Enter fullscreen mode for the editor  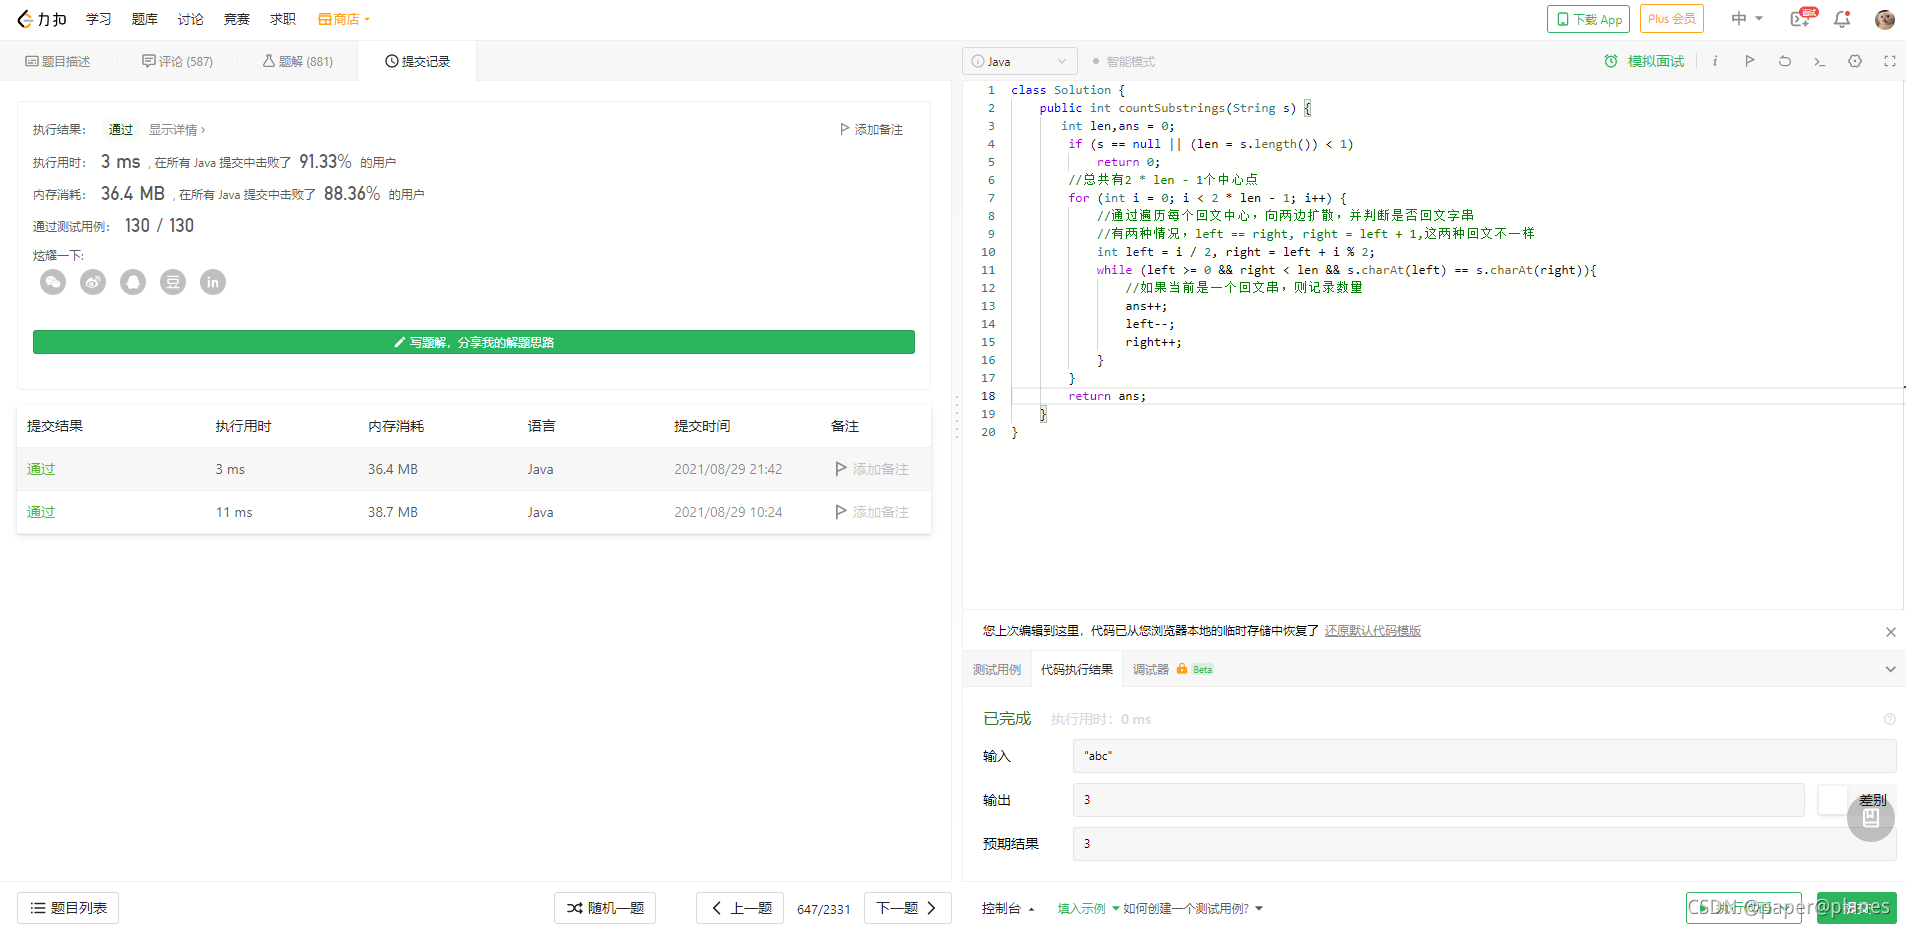click(x=1890, y=61)
